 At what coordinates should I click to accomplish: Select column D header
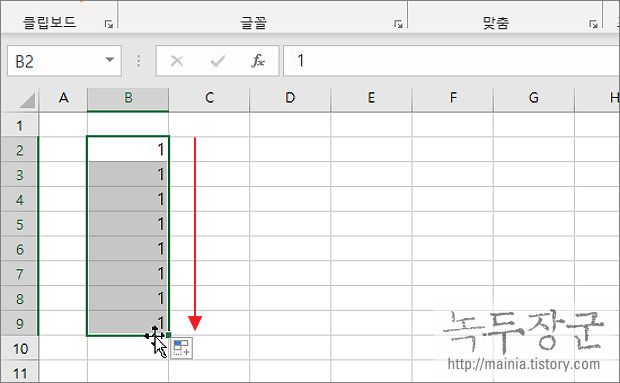point(290,98)
